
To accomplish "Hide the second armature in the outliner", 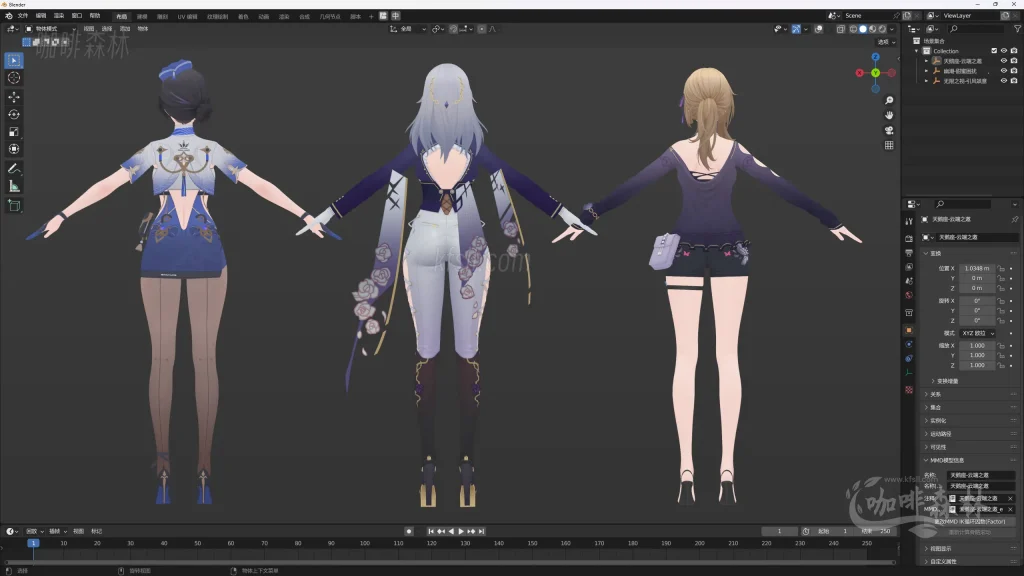I will [x=1004, y=71].
